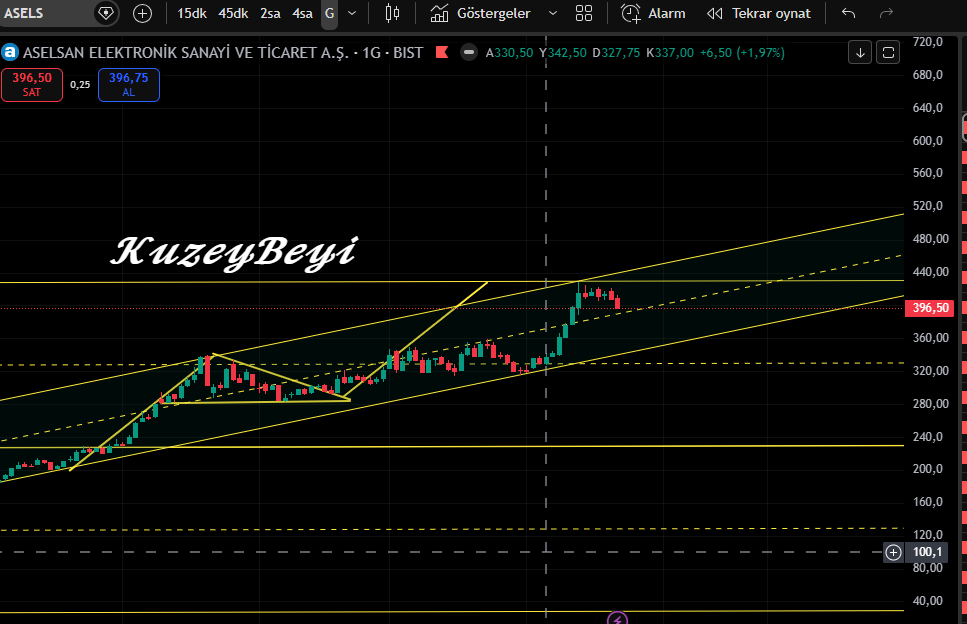Click the 720,0 price axis label
This screenshot has width=967, height=624.
tap(928, 42)
